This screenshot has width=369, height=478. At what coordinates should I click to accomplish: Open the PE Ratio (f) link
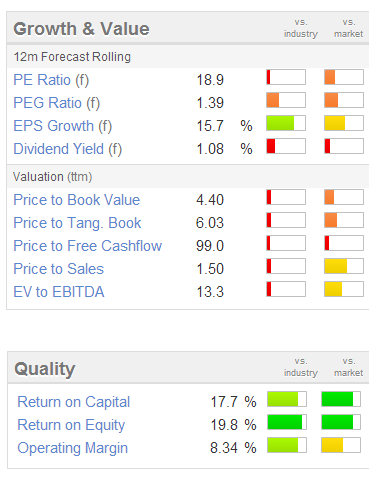pos(51,80)
